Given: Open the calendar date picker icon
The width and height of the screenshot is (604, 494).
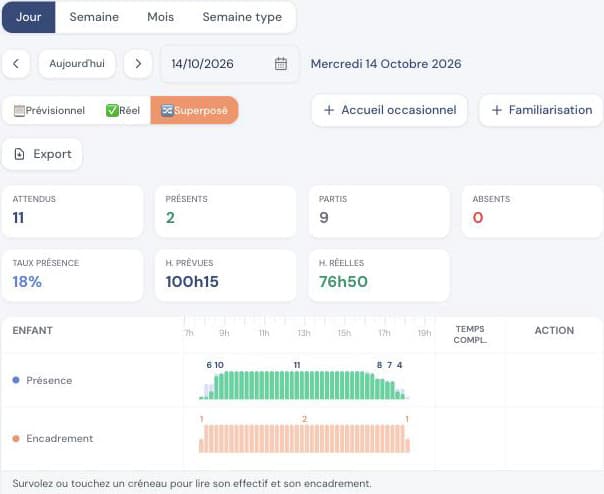Looking at the screenshot, I should click(281, 64).
